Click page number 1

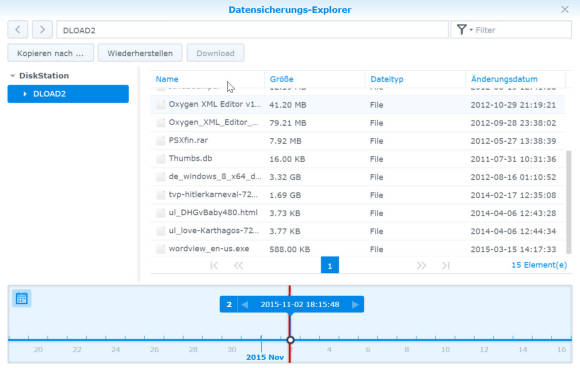tap(330, 265)
